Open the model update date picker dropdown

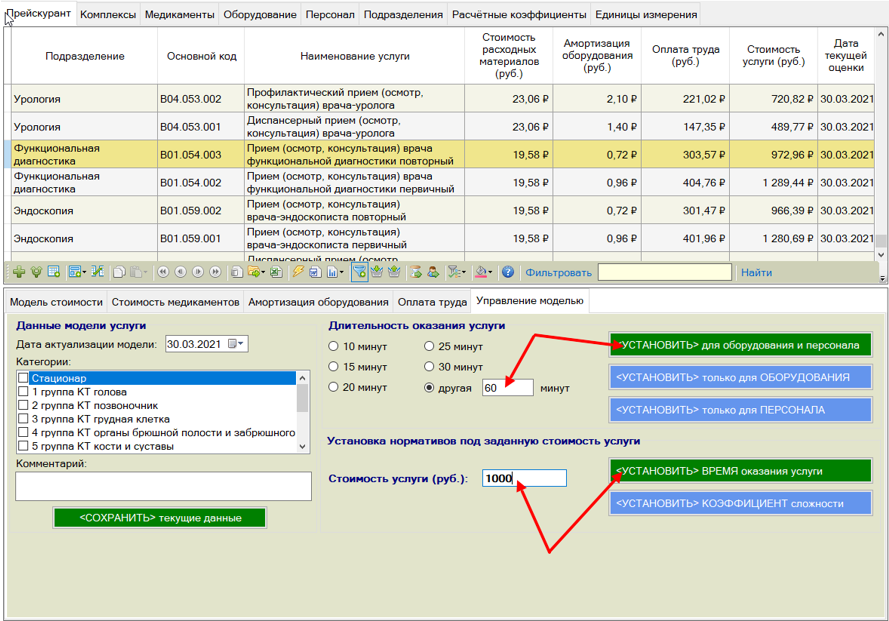(x=236, y=344)
